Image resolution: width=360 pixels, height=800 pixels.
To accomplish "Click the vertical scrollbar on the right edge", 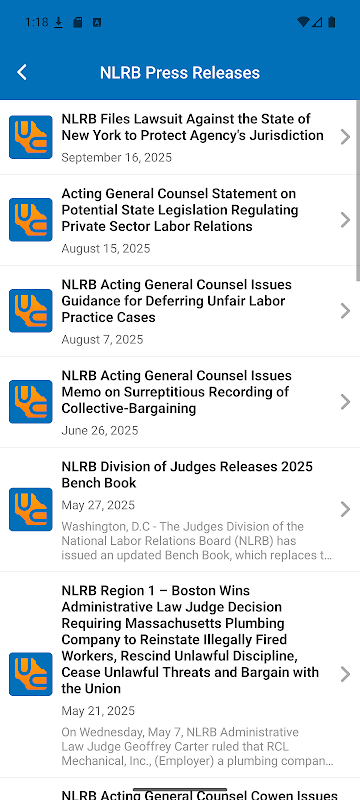I will pos(358,191).
